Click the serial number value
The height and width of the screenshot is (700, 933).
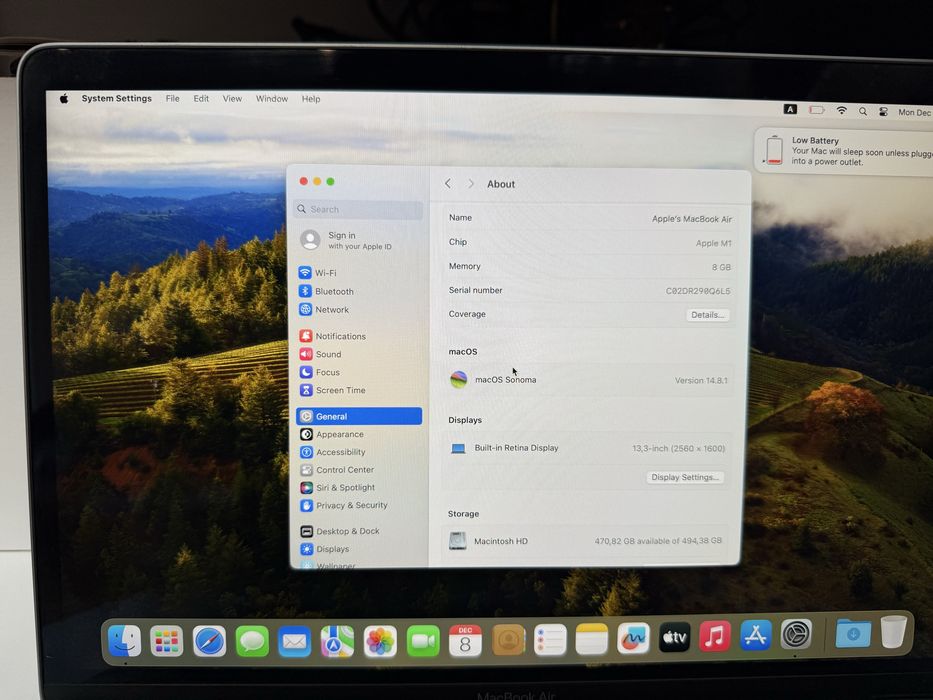(x=697, y=290)
